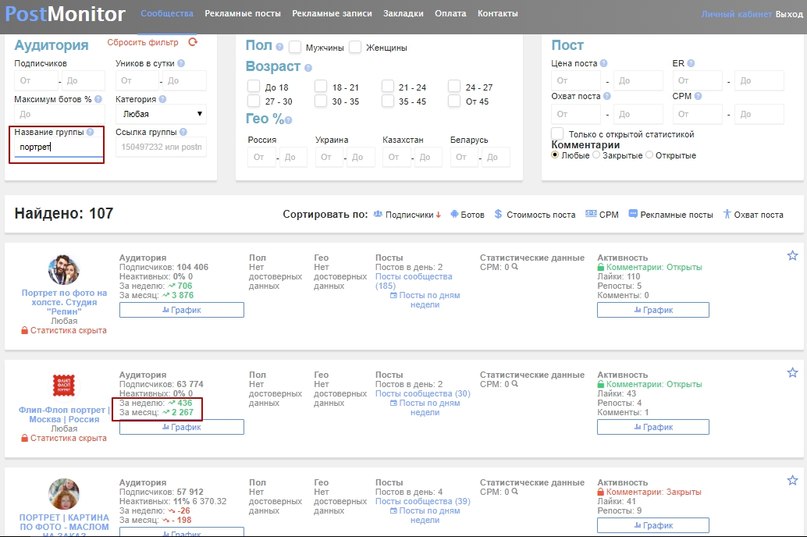The height and width of the screenshot is (537, 807).
Task: Open Личный кабинет link
Action: click(x=736, y=14)
